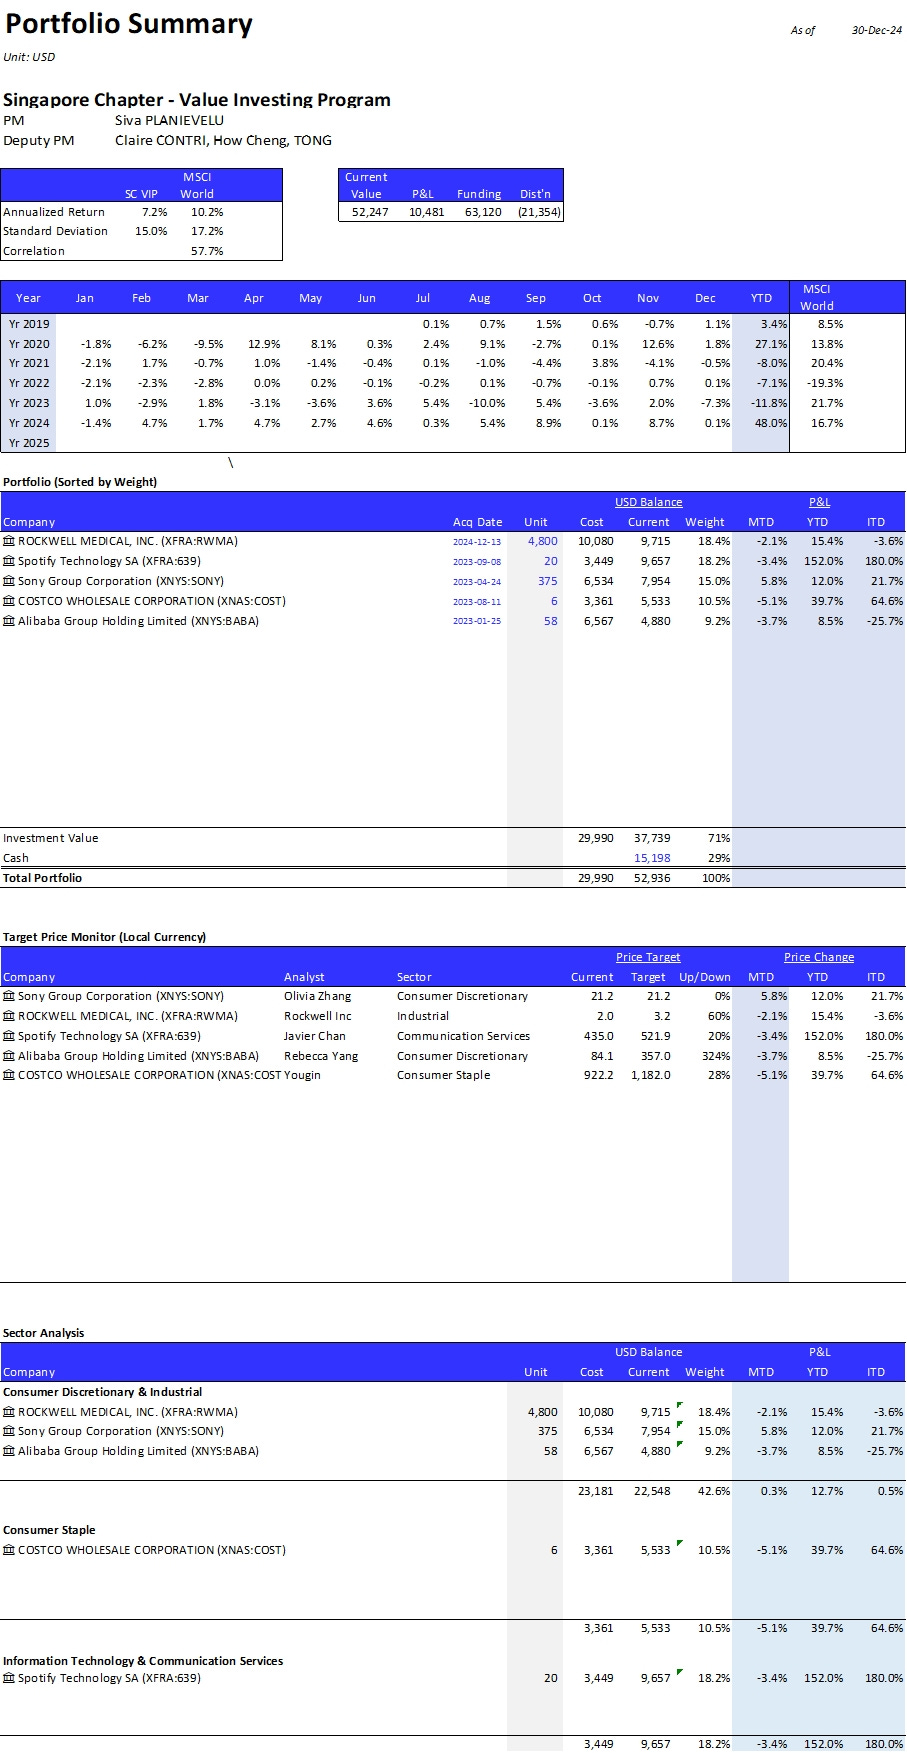
Task: Click Rockwell Medical stock icon in Portfolio table
Action: [9, 541]
